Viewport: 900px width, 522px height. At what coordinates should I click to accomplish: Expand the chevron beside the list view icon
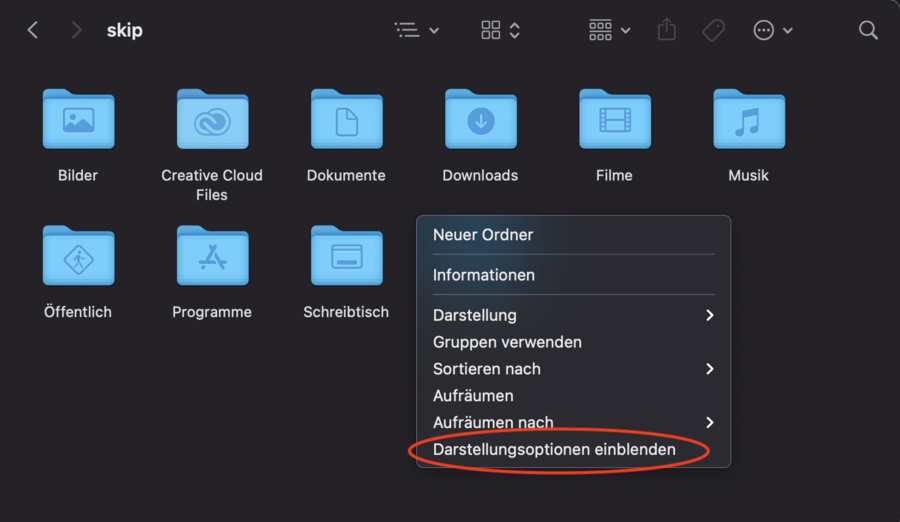[435, 30]
